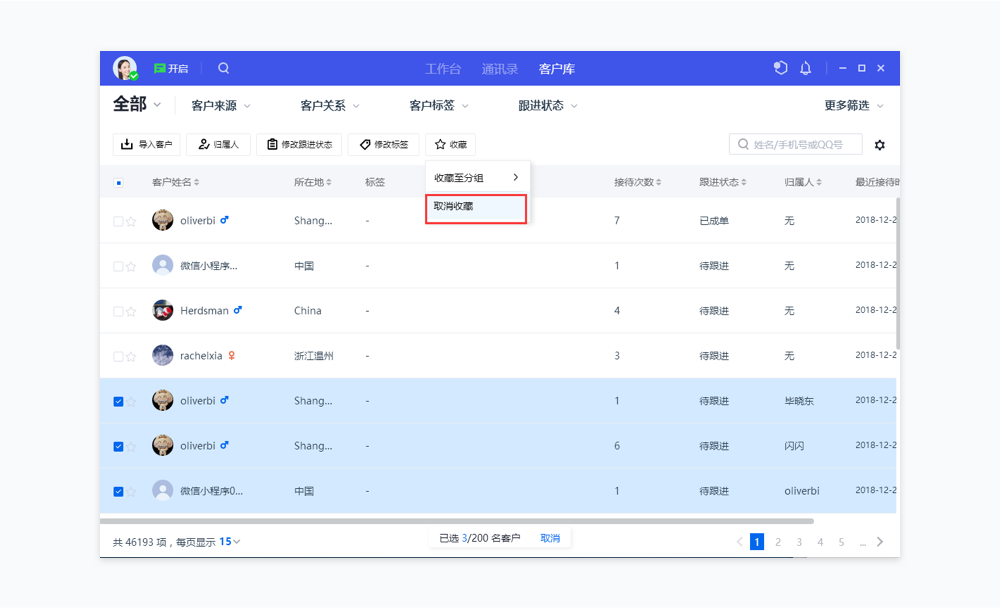The image size is (1000, 608).
Task: Star the oliverbi row owned by 闪闪
Action: pyautogui.click(x=131, y=447)
